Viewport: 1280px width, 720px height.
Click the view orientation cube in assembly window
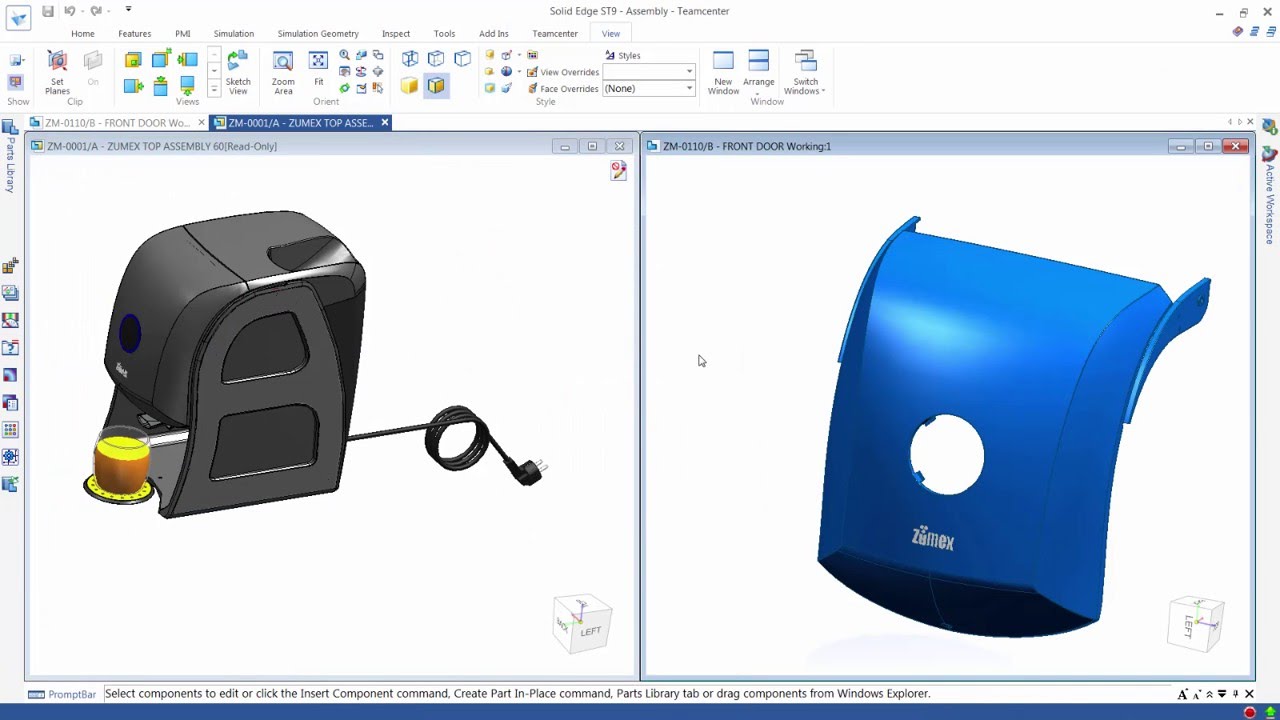(x=582, y=625)
